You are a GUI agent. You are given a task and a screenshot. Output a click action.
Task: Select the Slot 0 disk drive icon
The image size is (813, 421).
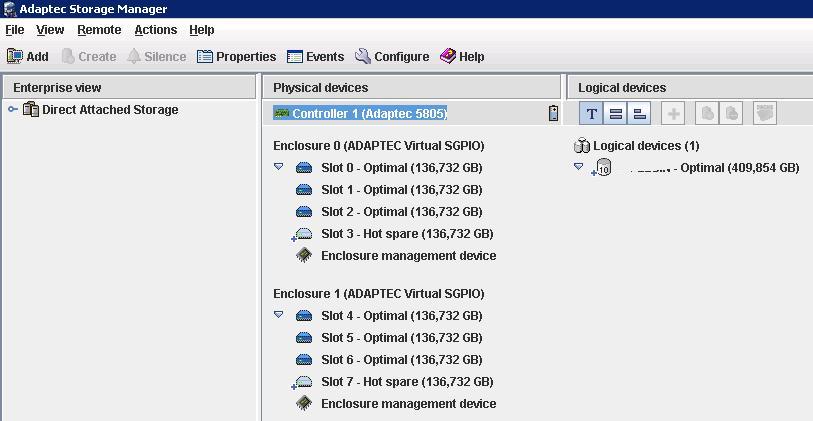(304, 168)
